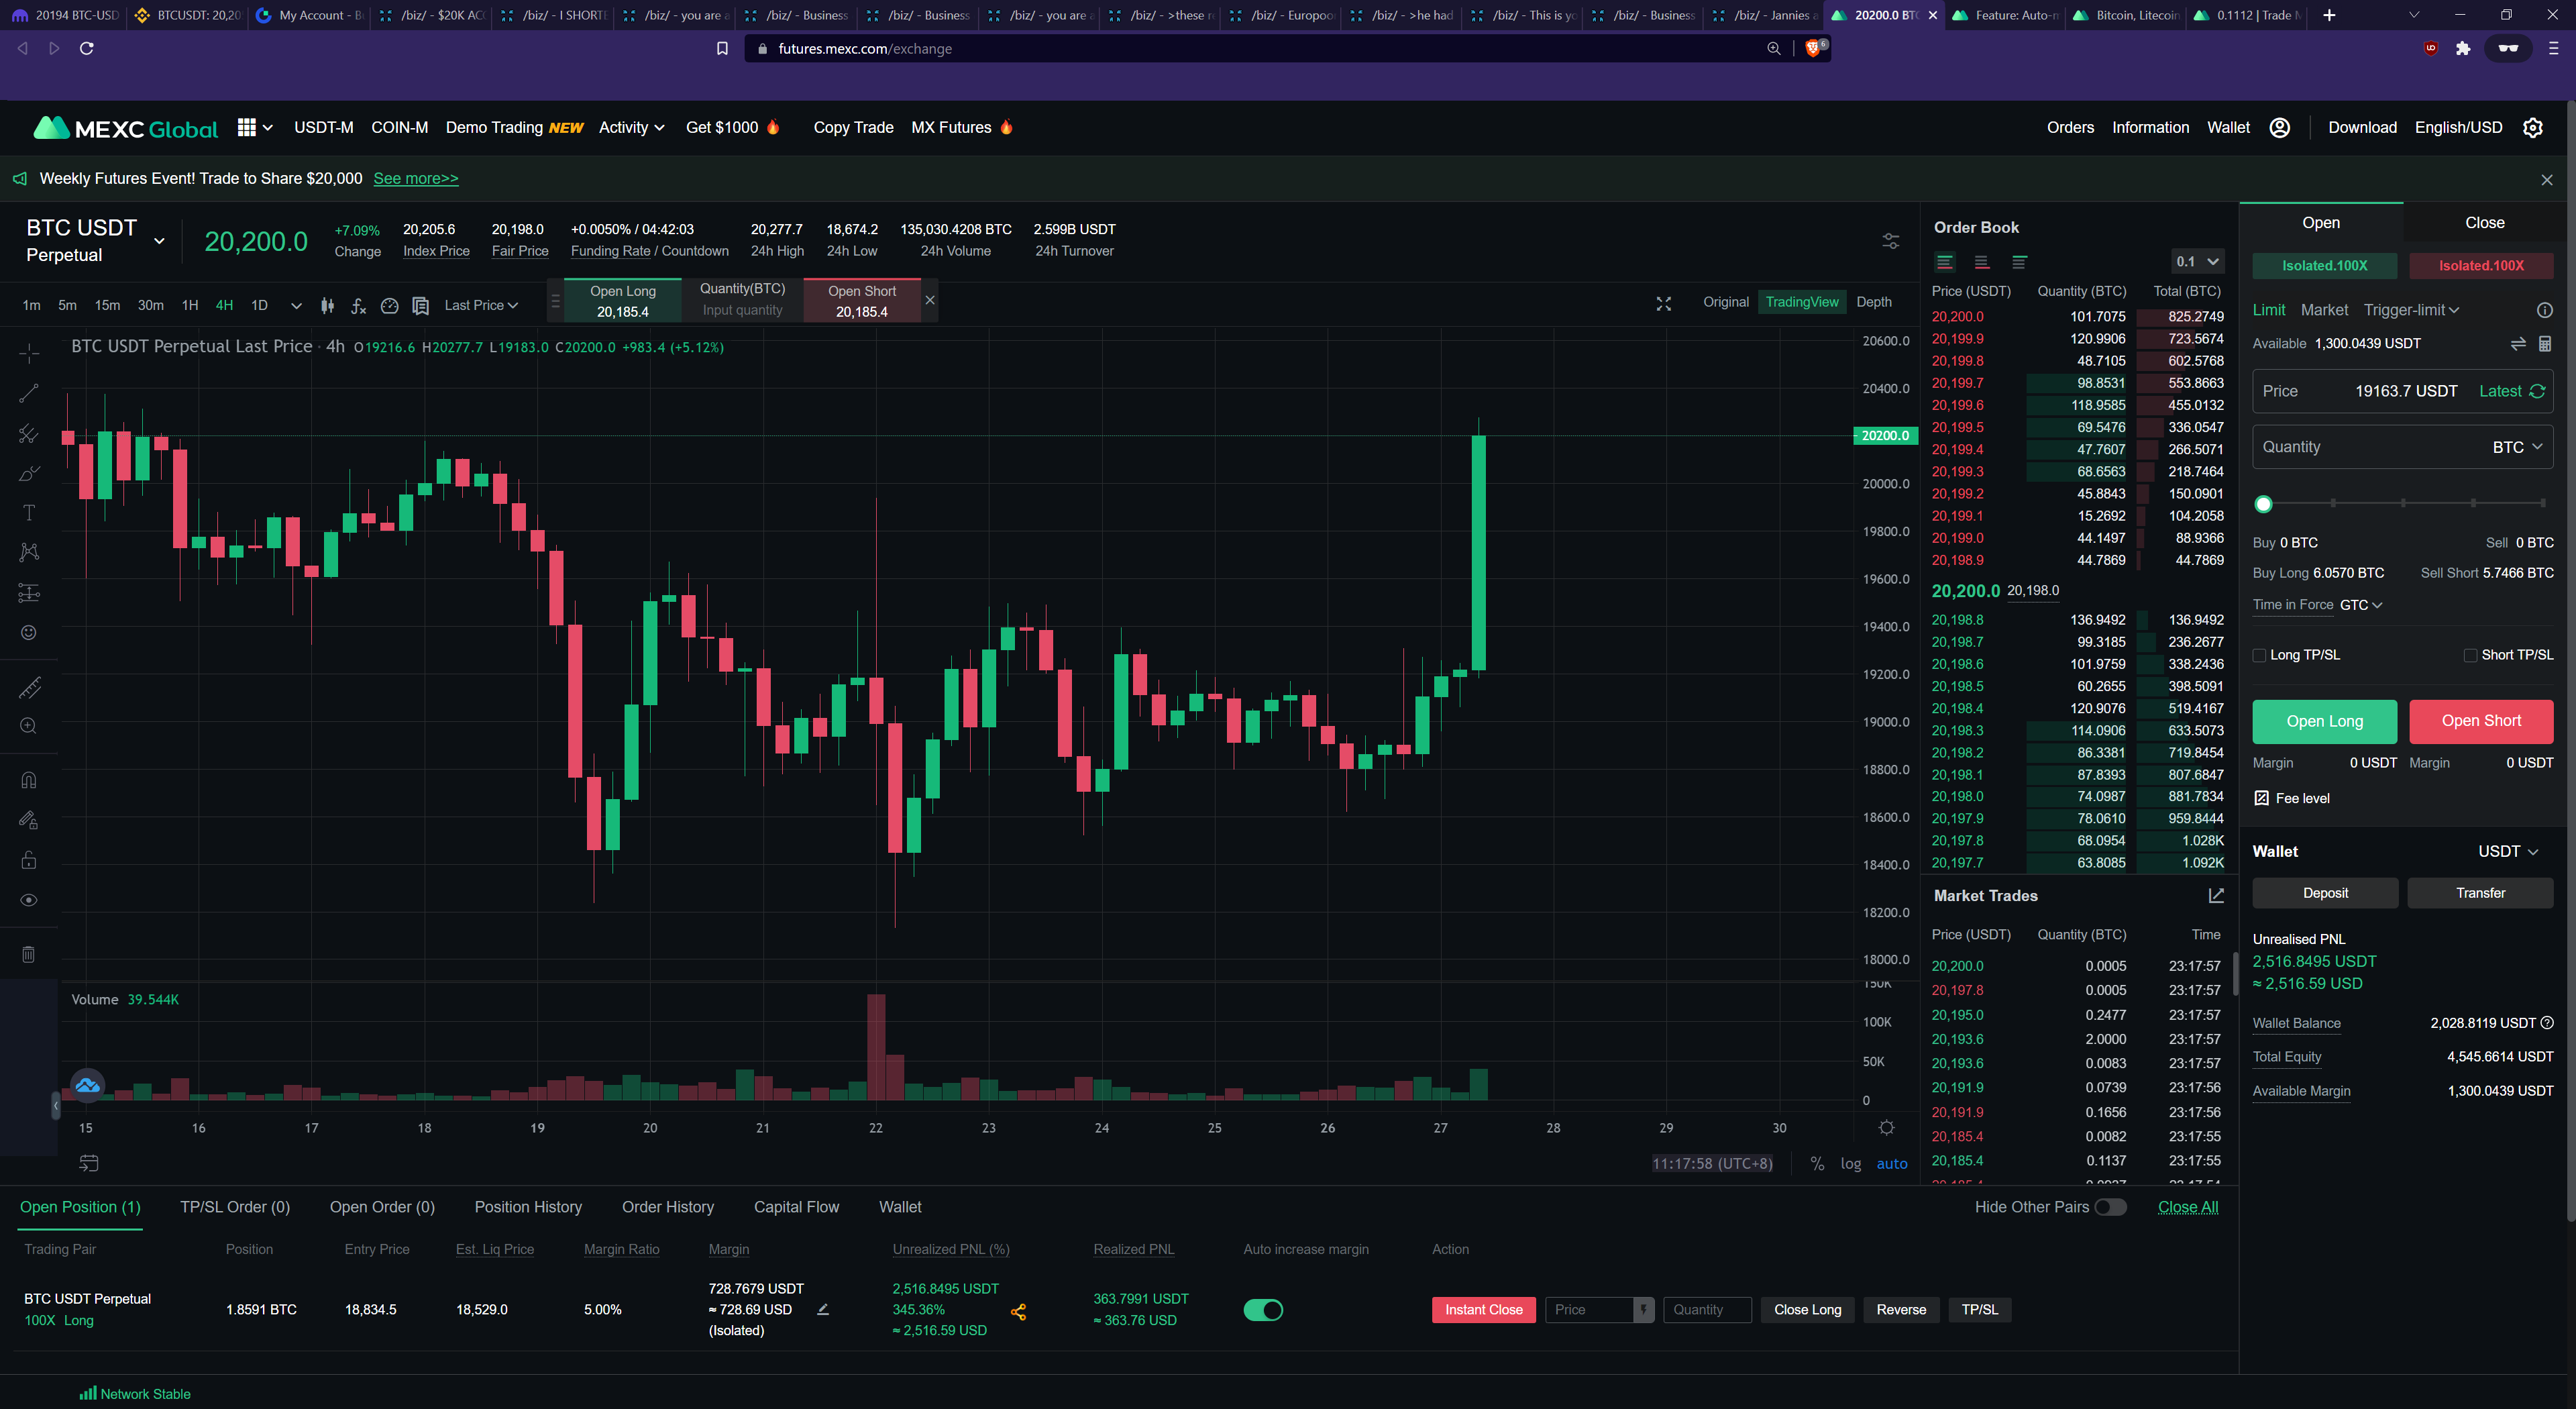Remove drawings with the trash icon
The height and width of the screenshot is (1409, 2576).
(x=29, y=954)
